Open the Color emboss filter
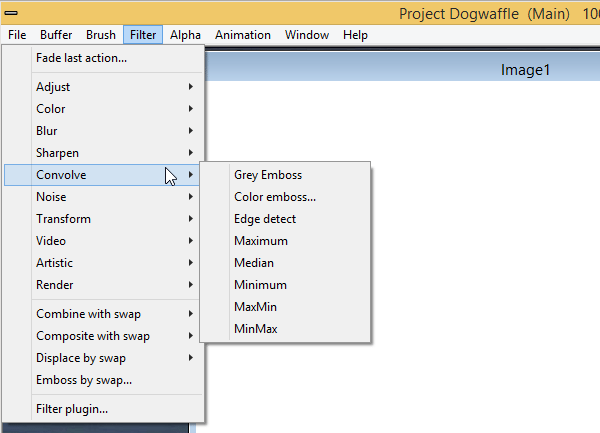The width and height of the screenshot is (600, 433). (x=285, y=197)
